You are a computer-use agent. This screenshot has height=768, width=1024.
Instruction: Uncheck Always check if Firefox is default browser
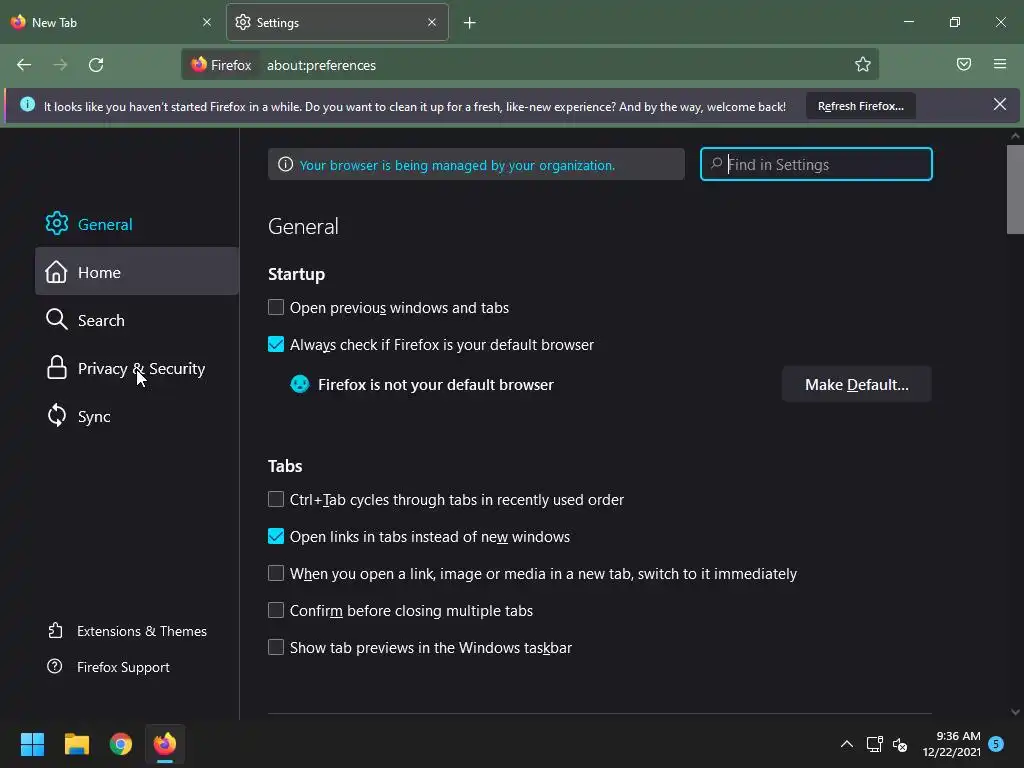click(x=276, y=344)
